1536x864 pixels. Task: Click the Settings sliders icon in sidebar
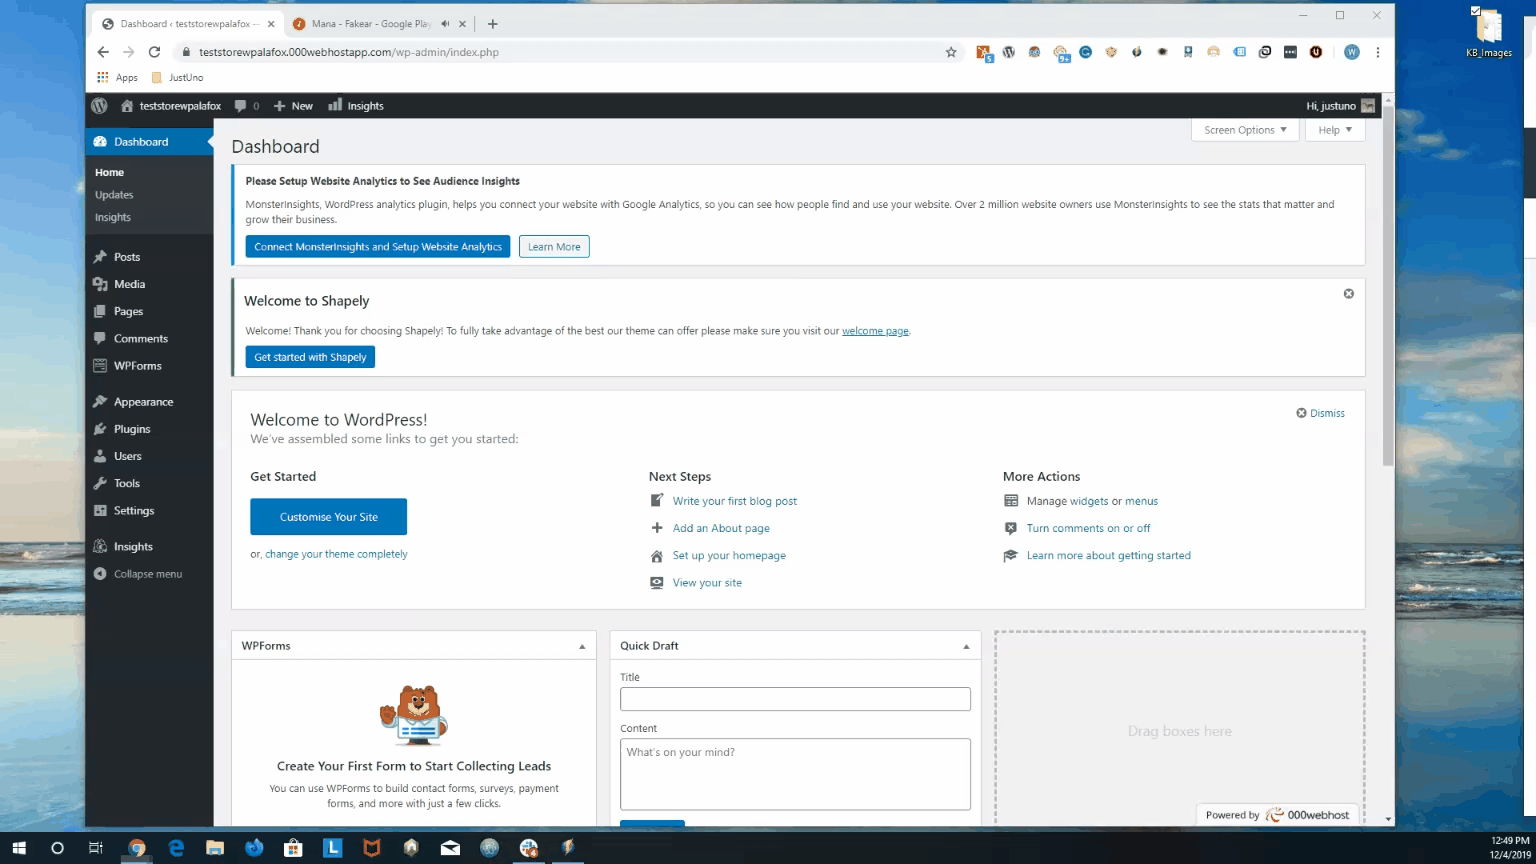pos(101,510)
